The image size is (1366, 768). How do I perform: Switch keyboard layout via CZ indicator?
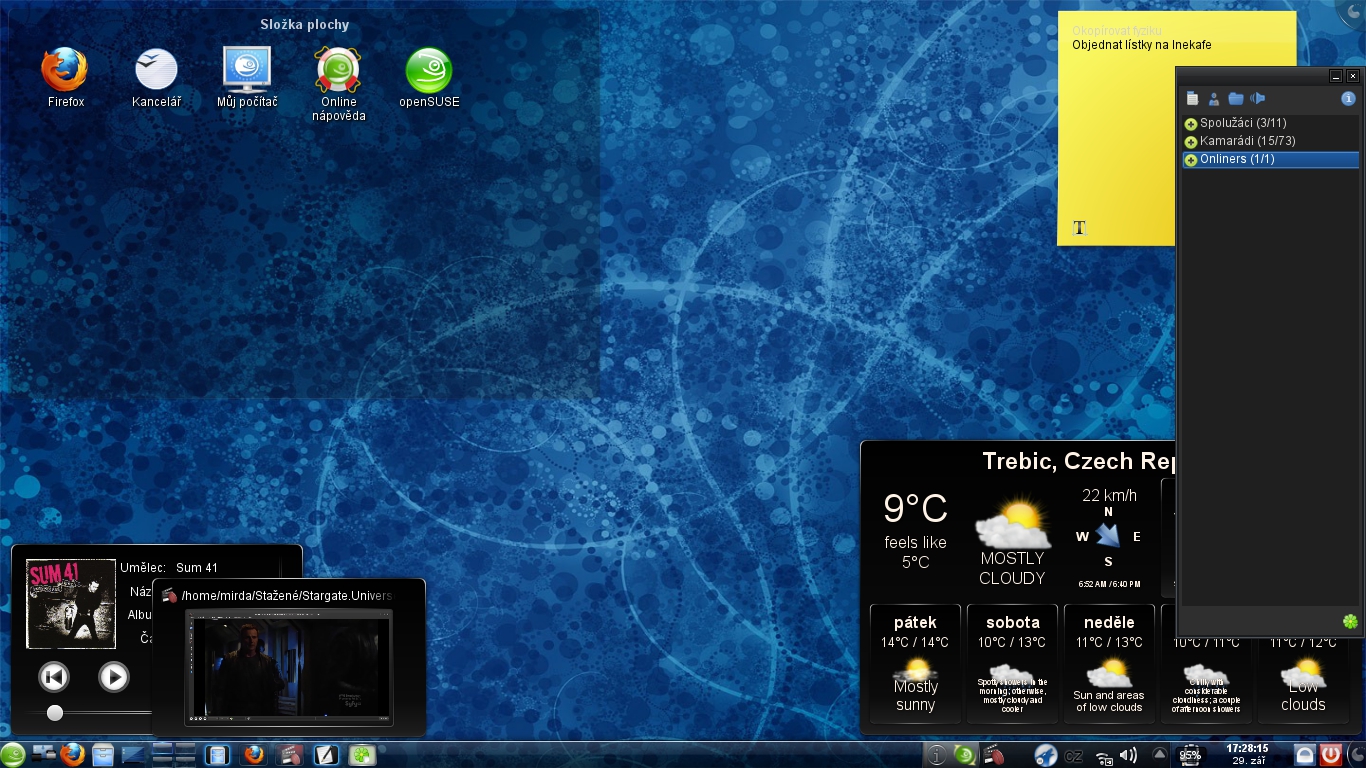(x=1074, y=756)
